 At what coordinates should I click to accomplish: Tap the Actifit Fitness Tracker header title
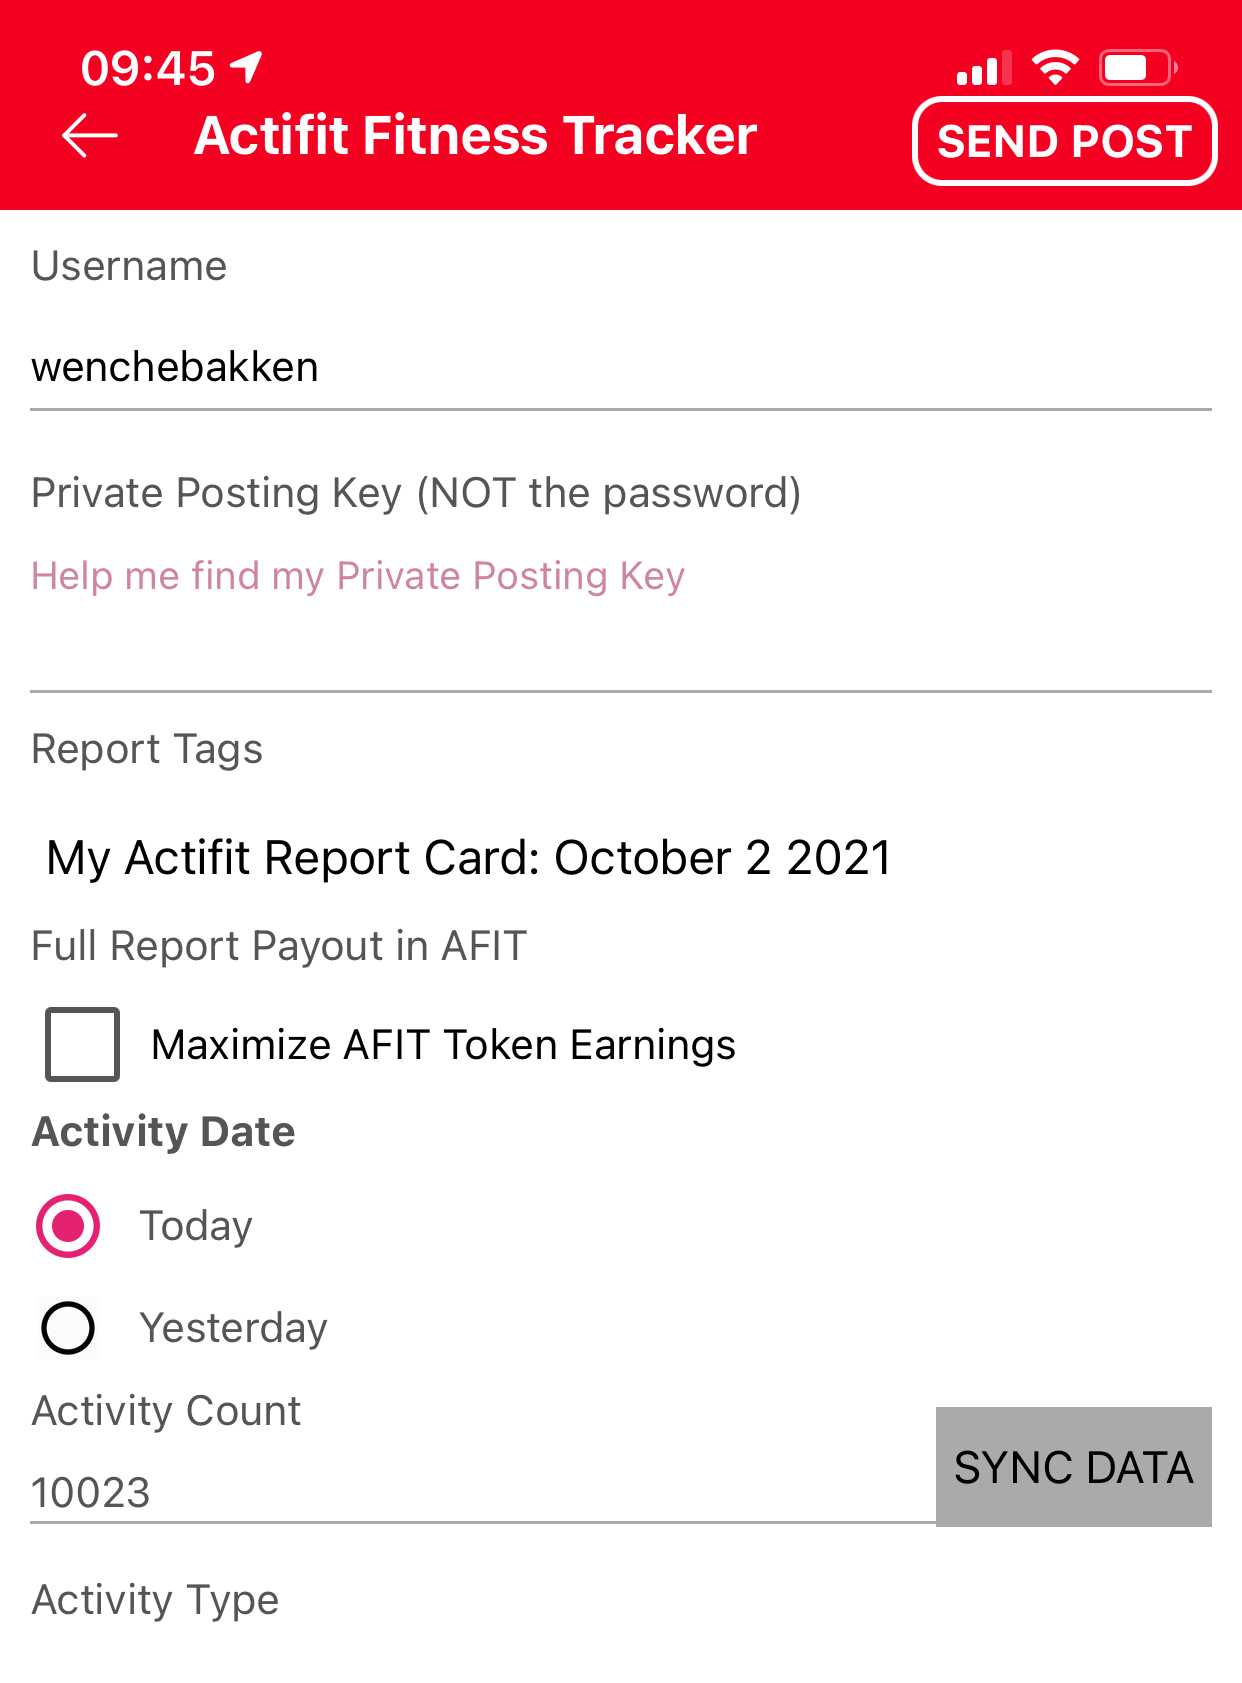(x=475, y=136)
